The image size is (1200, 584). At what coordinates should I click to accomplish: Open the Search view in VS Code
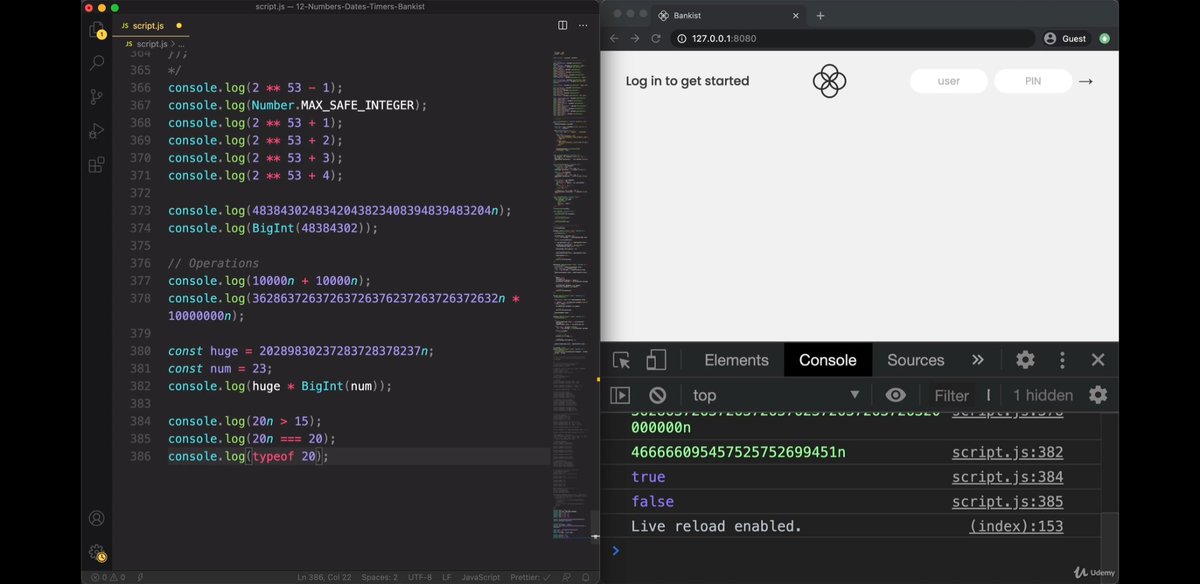coord(97,63)
